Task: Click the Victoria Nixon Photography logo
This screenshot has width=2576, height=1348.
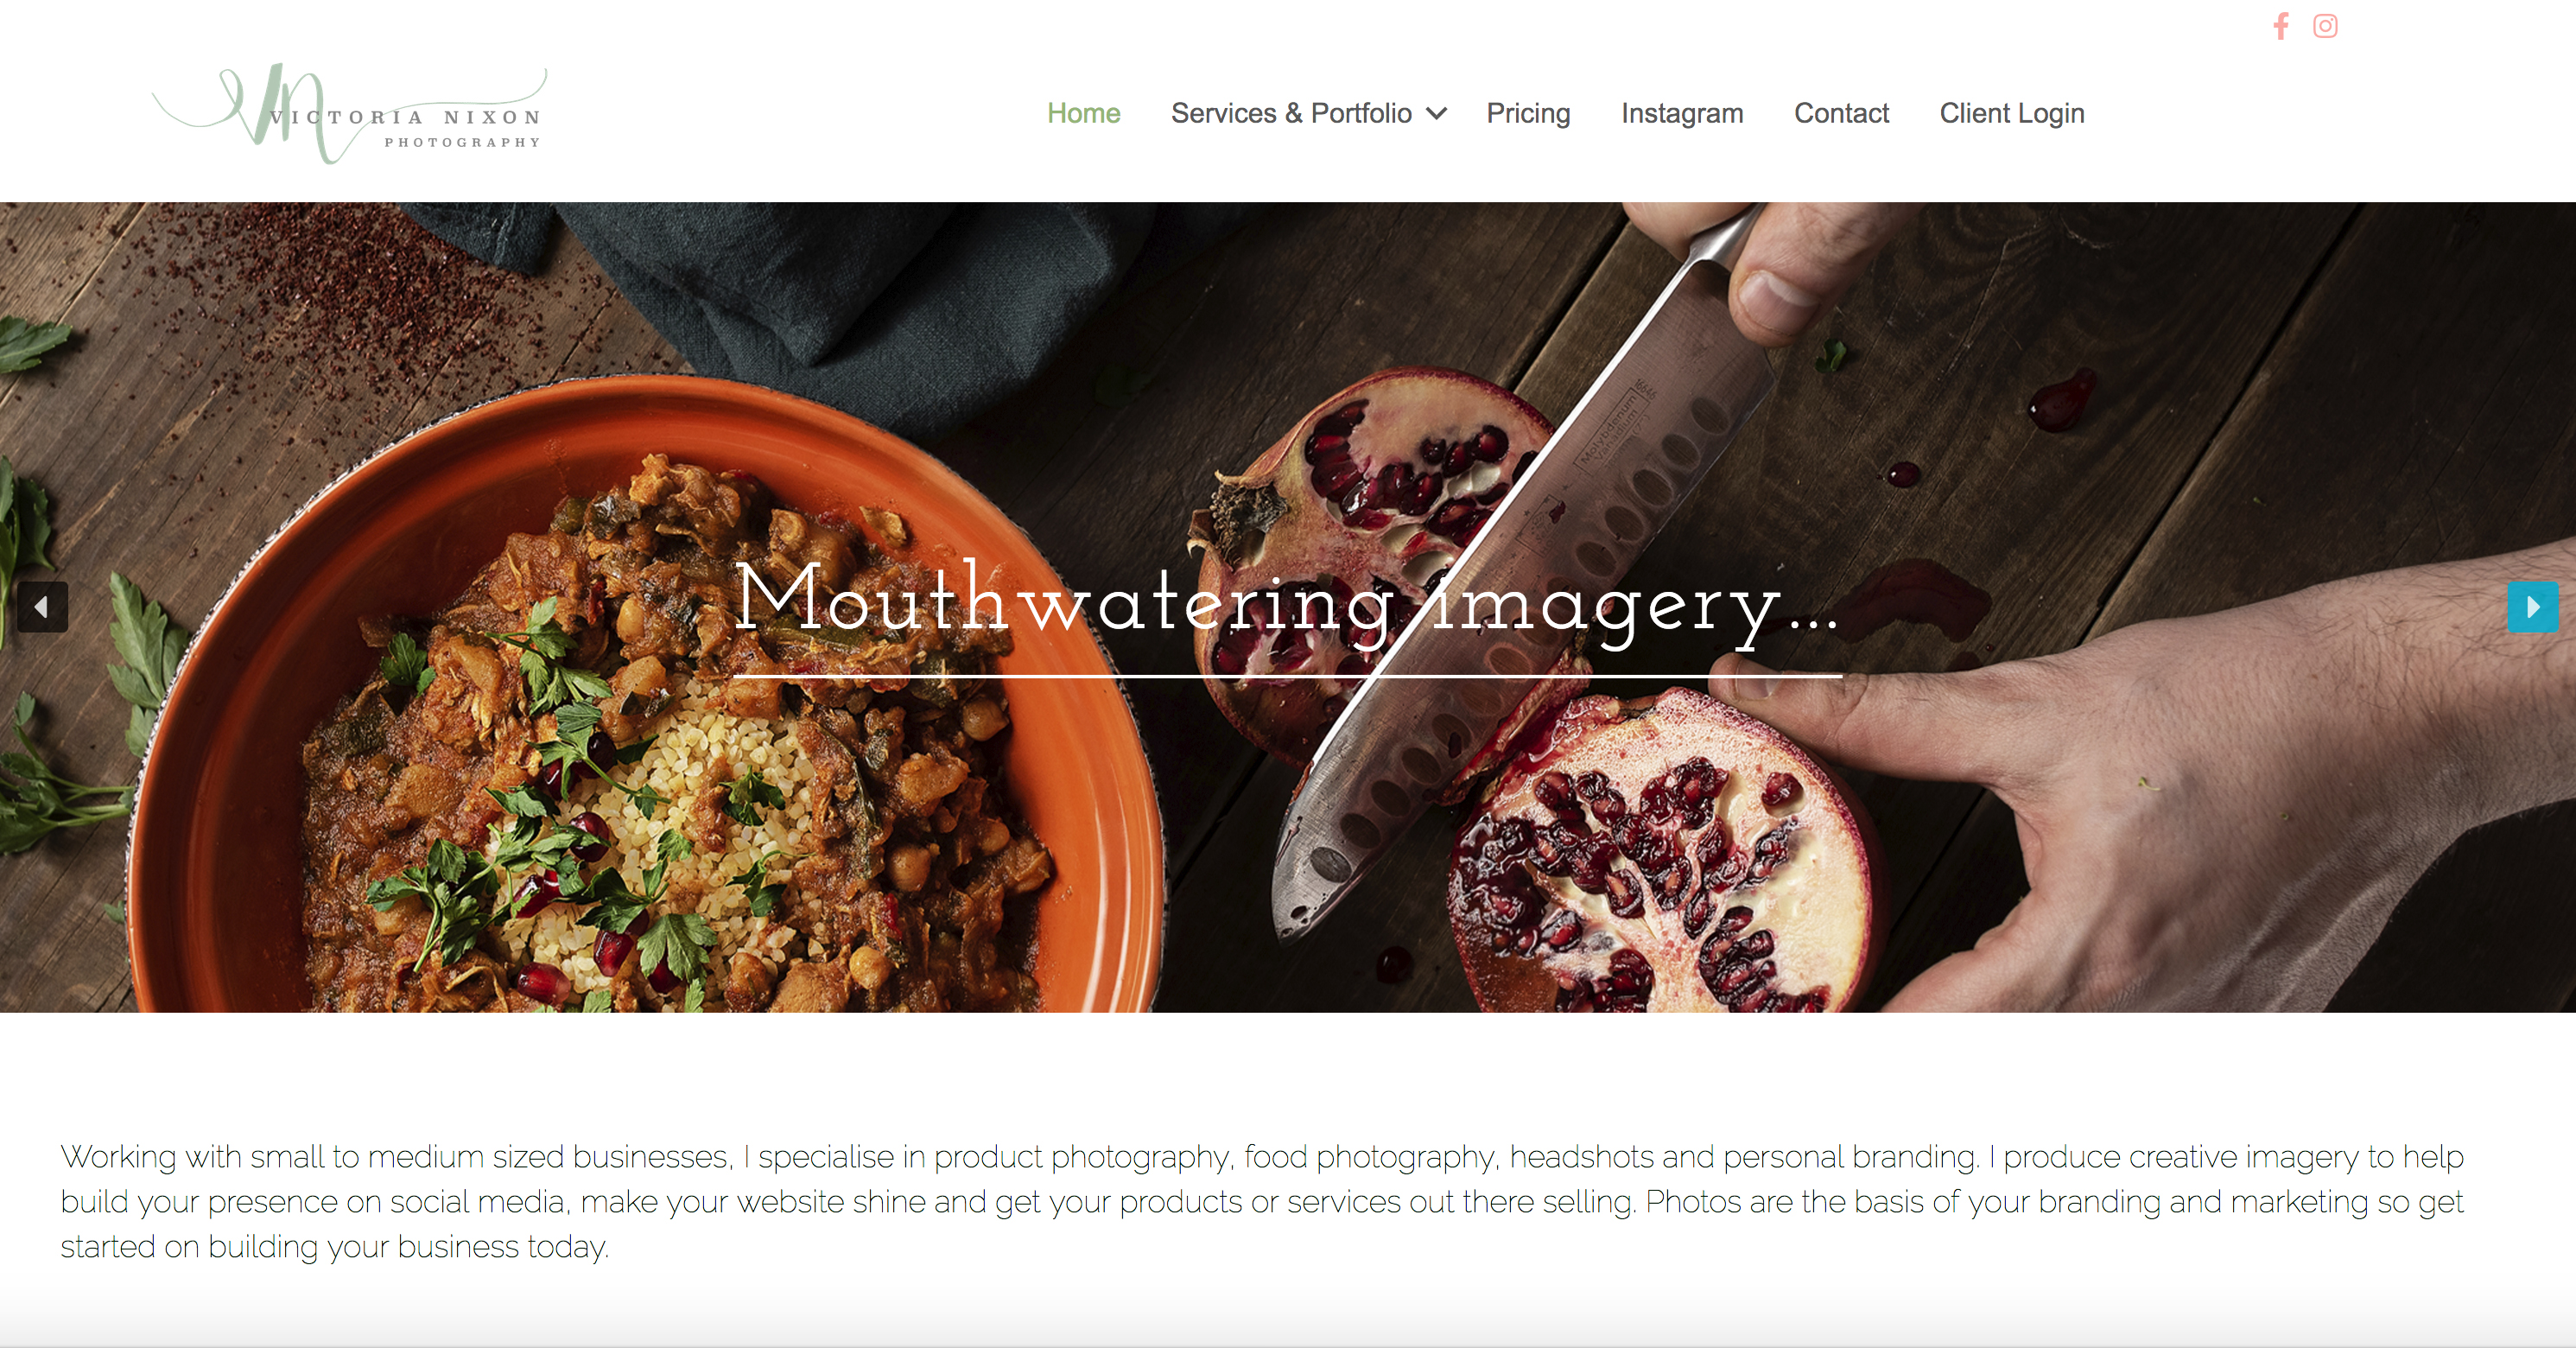Action: (349, 114)
